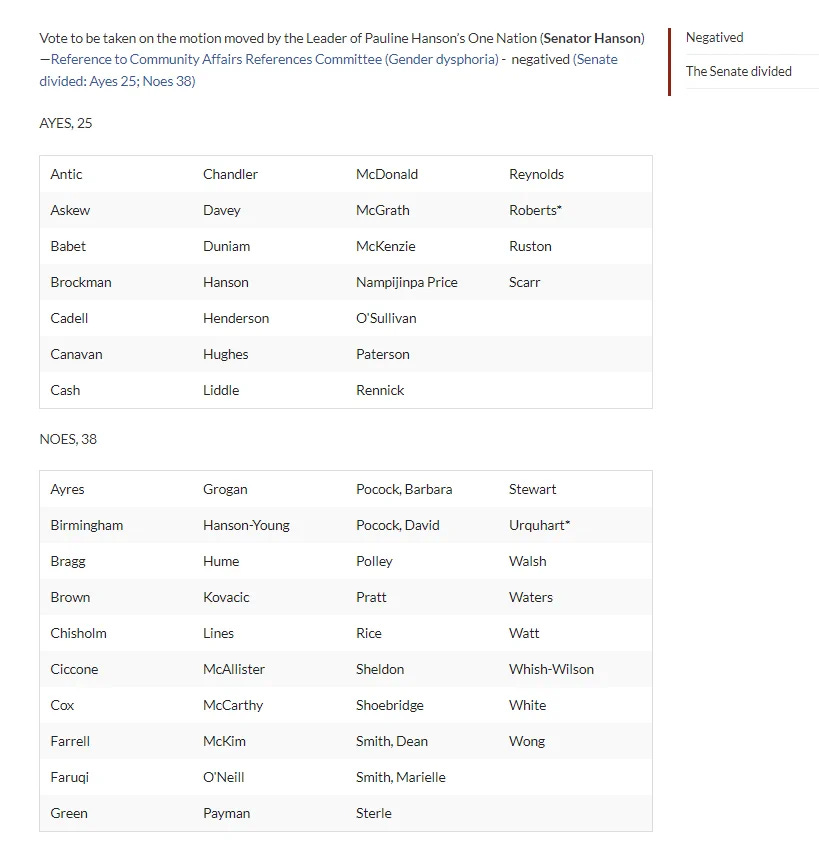This screenshot has height=847, width=819.
Task: Click the 'NOES, 38' heading
Action: click(x=68, y=439)
